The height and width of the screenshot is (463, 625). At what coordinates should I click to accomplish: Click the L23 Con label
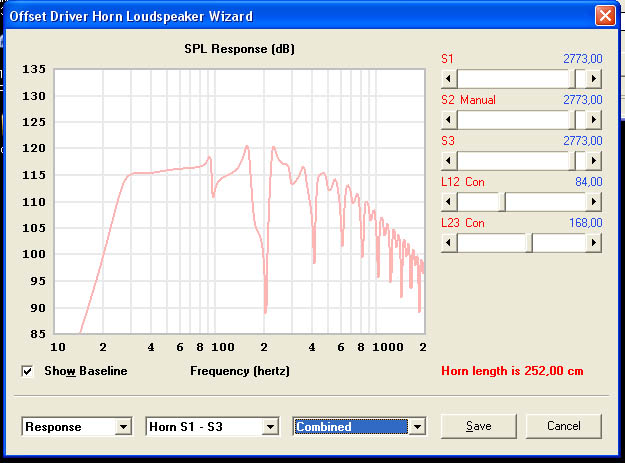tap(463, 223)
